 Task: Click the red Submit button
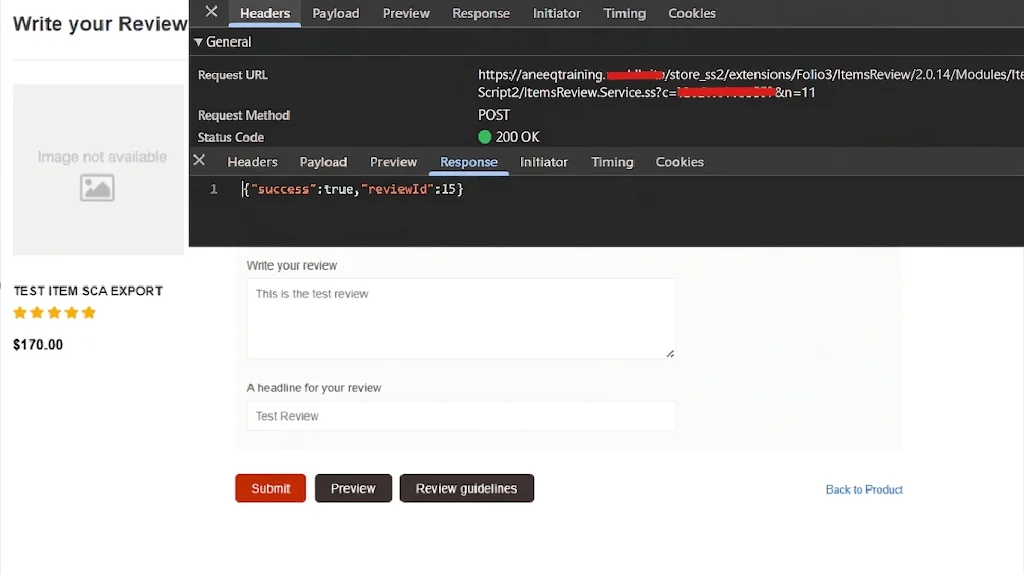pyautogui.click(x=270, y=488)
